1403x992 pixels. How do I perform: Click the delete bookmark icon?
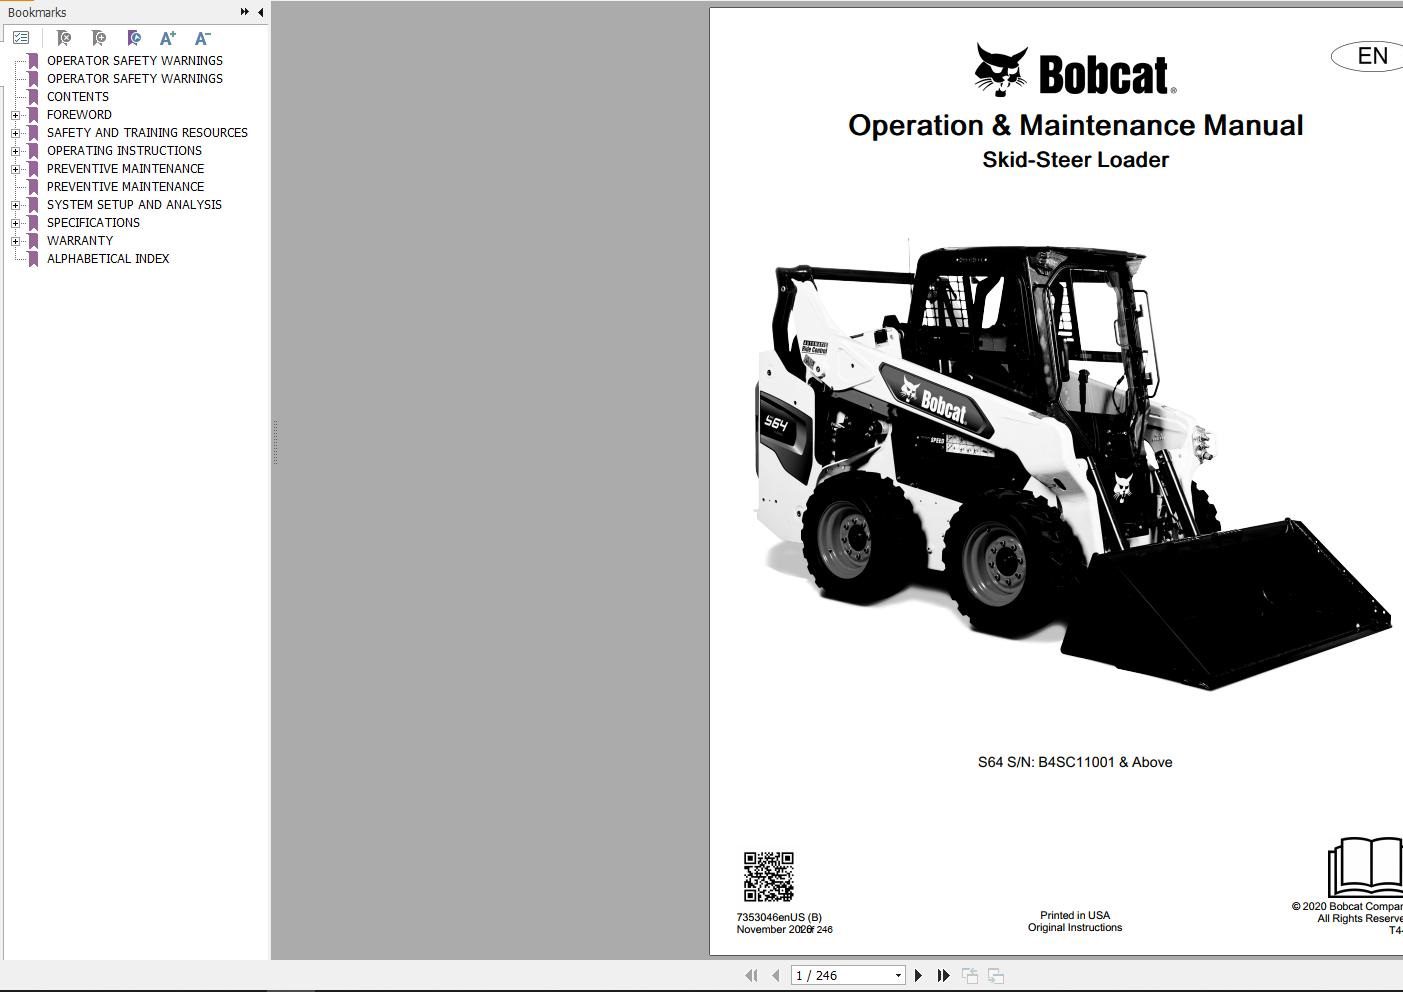63,37
